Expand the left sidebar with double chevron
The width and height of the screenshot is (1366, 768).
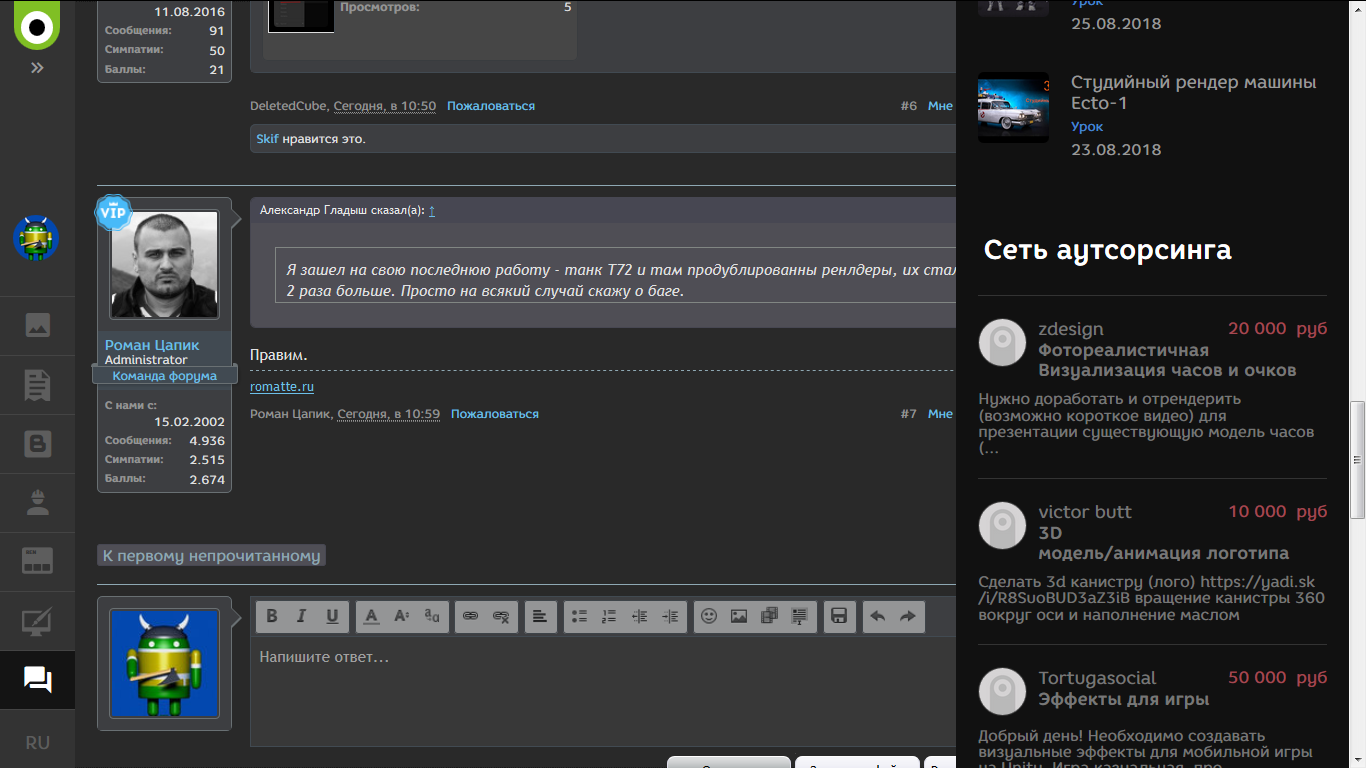click(37, 68)
